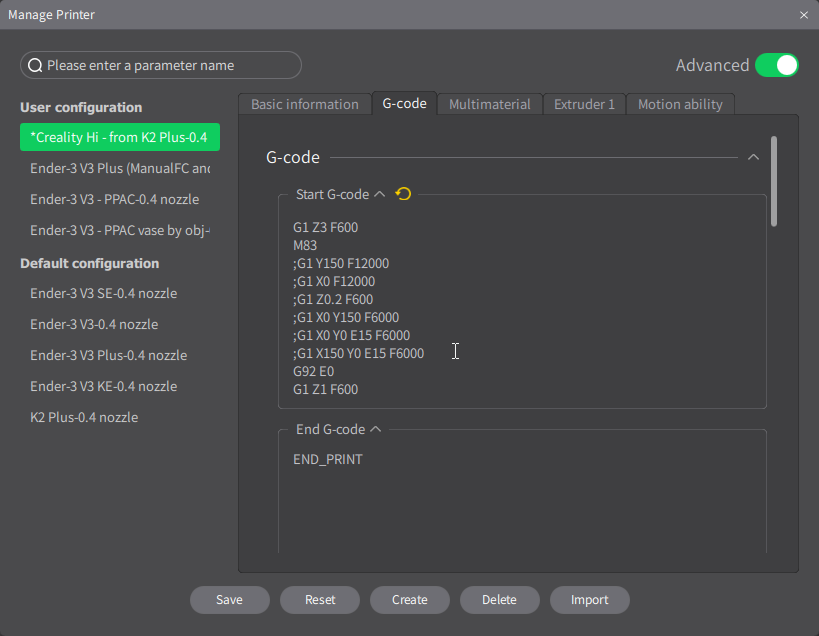This screenshot has width=819, height=636.
Task: Focus the parameter name search field
Action: tap(161, 65)
